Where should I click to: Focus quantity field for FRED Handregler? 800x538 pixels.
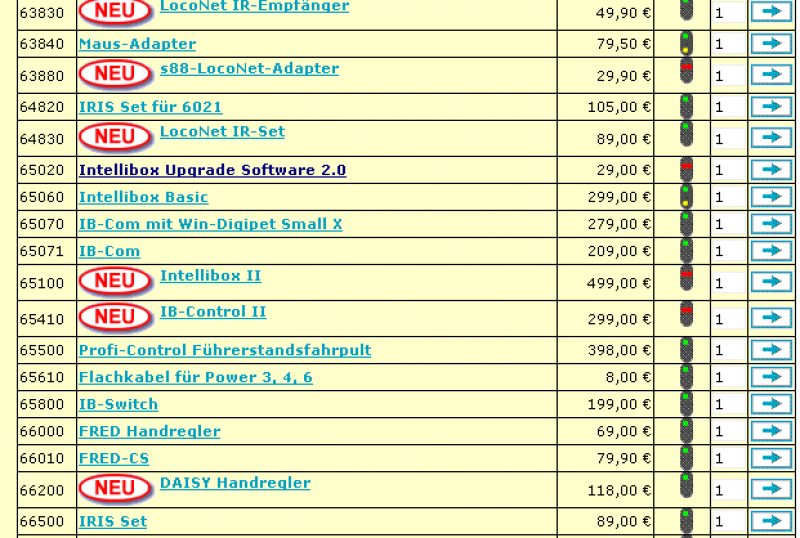pyautogui.click(x=729, y=432)
